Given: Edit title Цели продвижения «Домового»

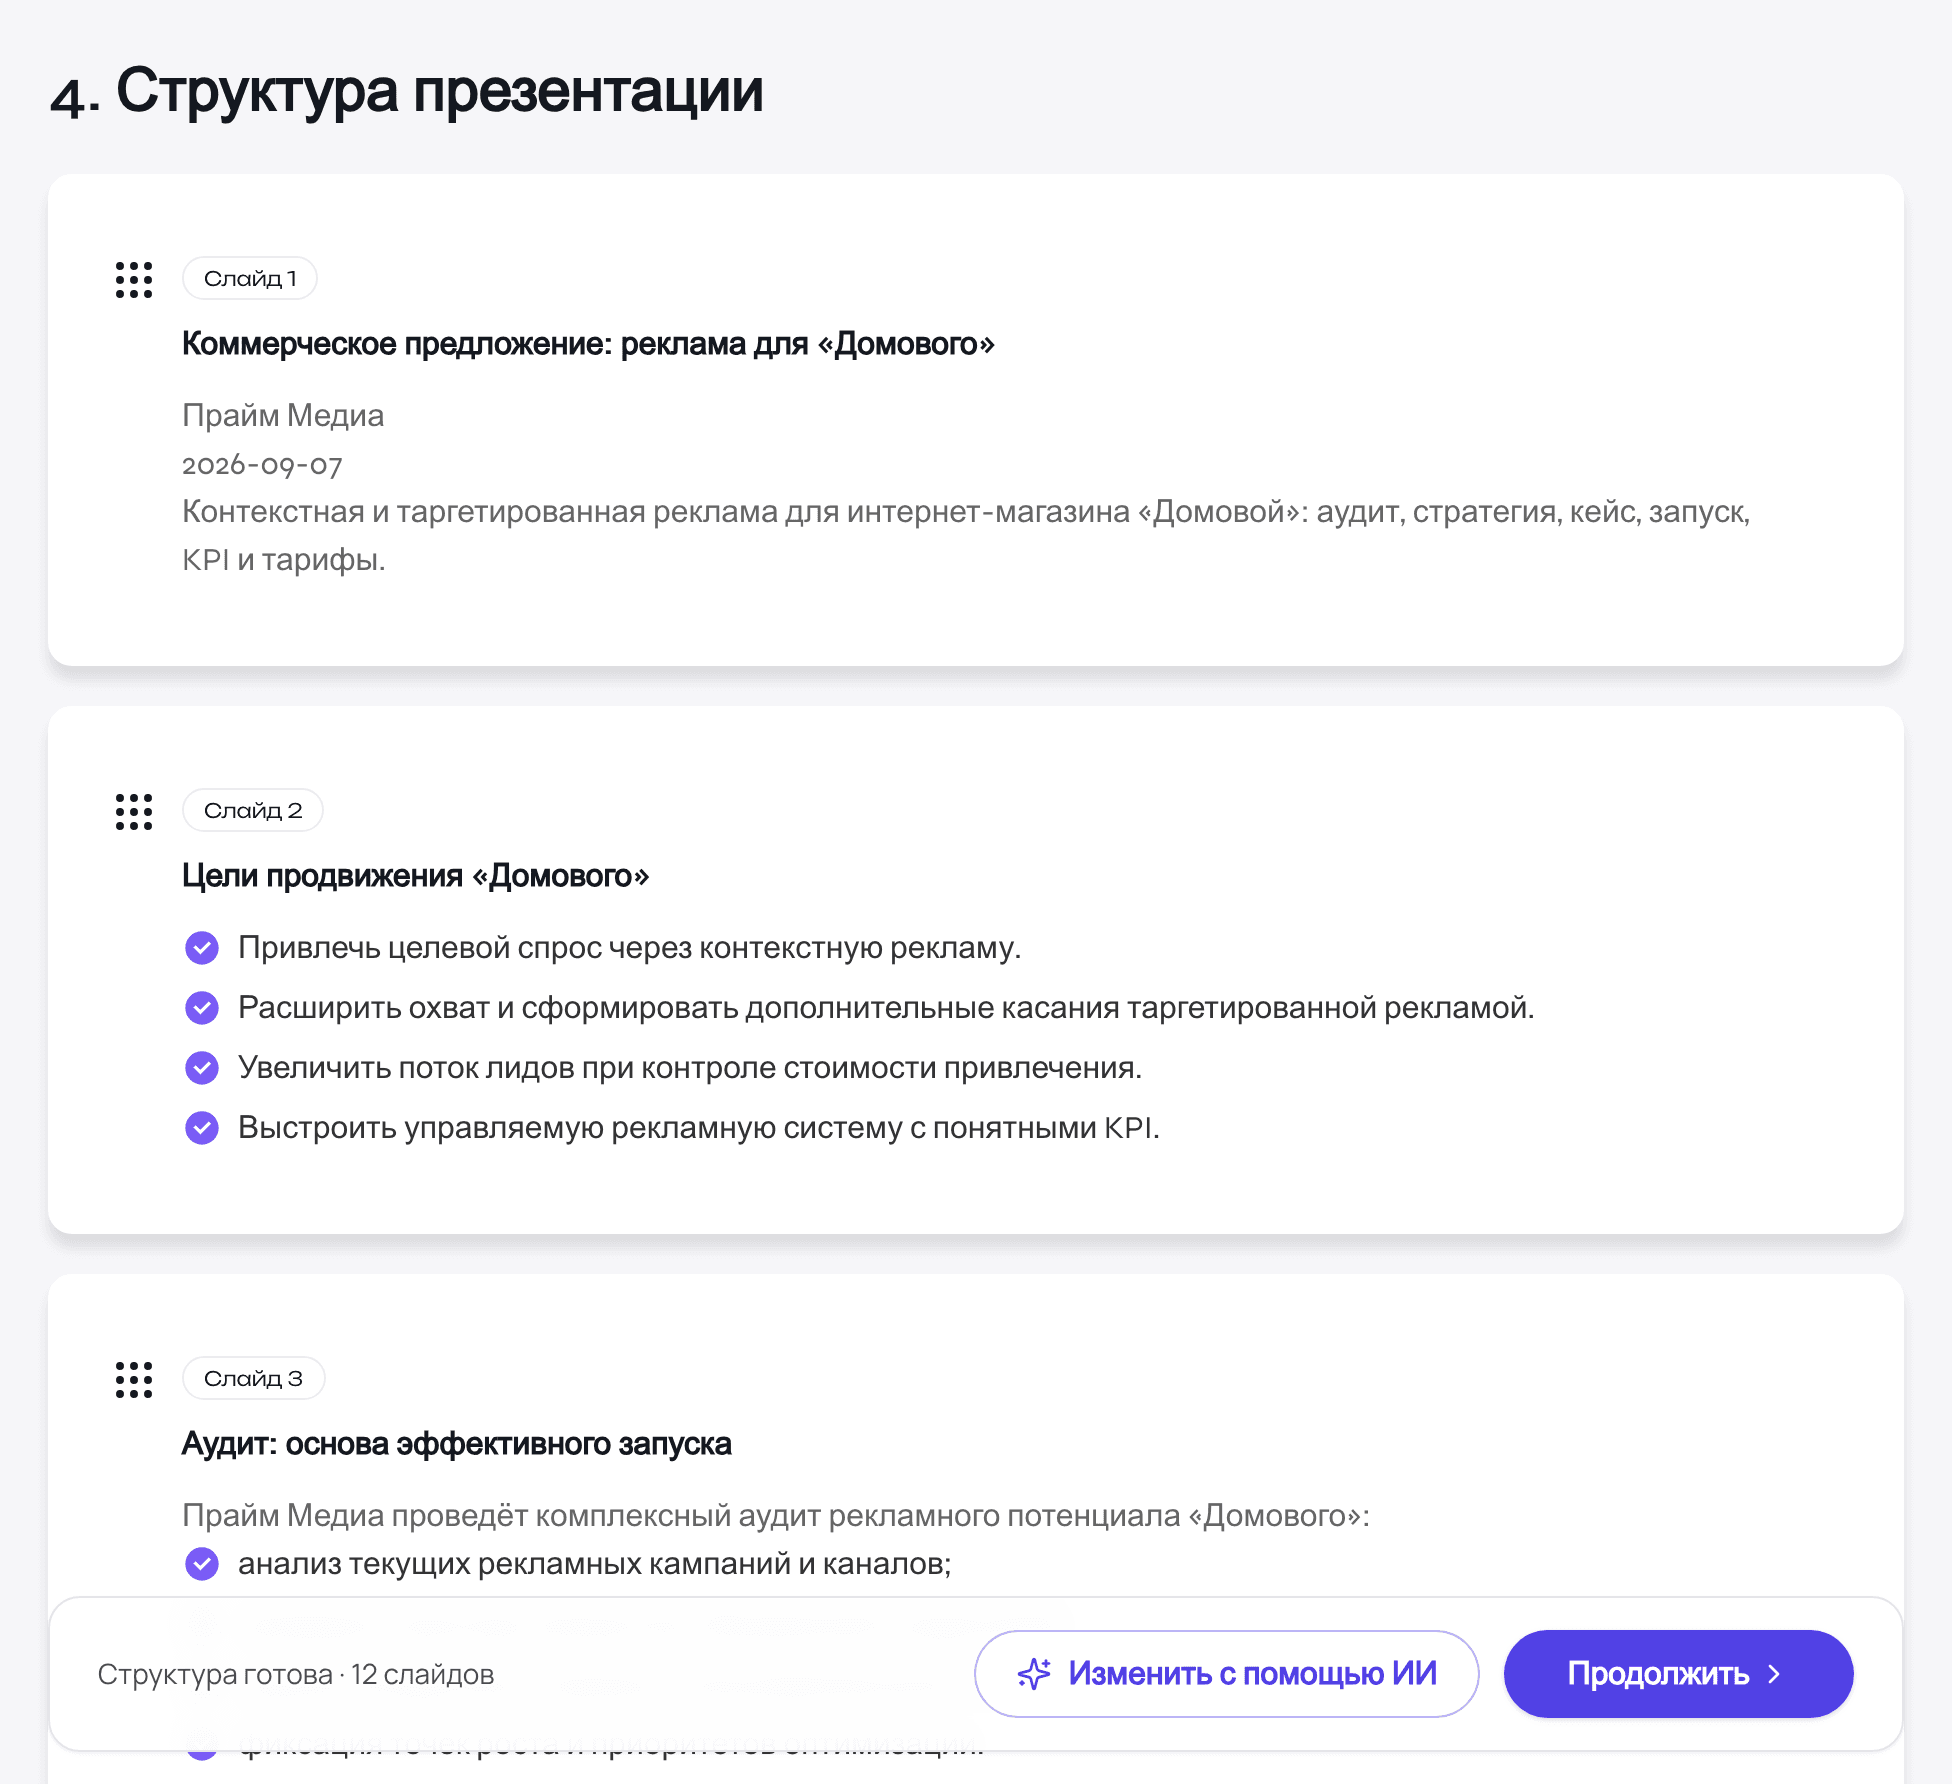Looking at the screenshot, I should [415, 876].
